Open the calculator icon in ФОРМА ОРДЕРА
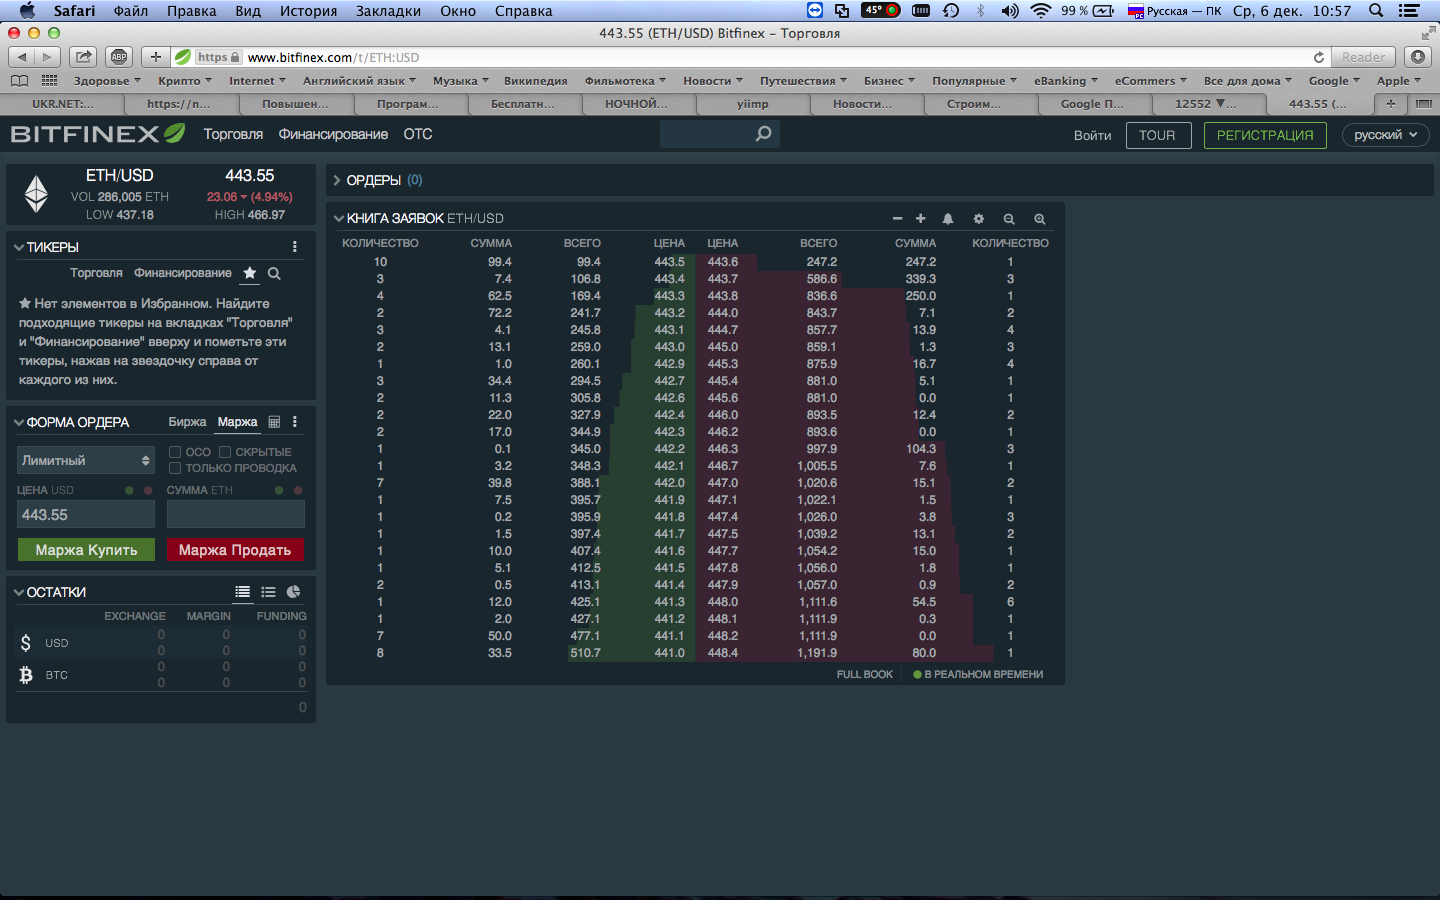The image size is (1440, 900). coord(274,422)
